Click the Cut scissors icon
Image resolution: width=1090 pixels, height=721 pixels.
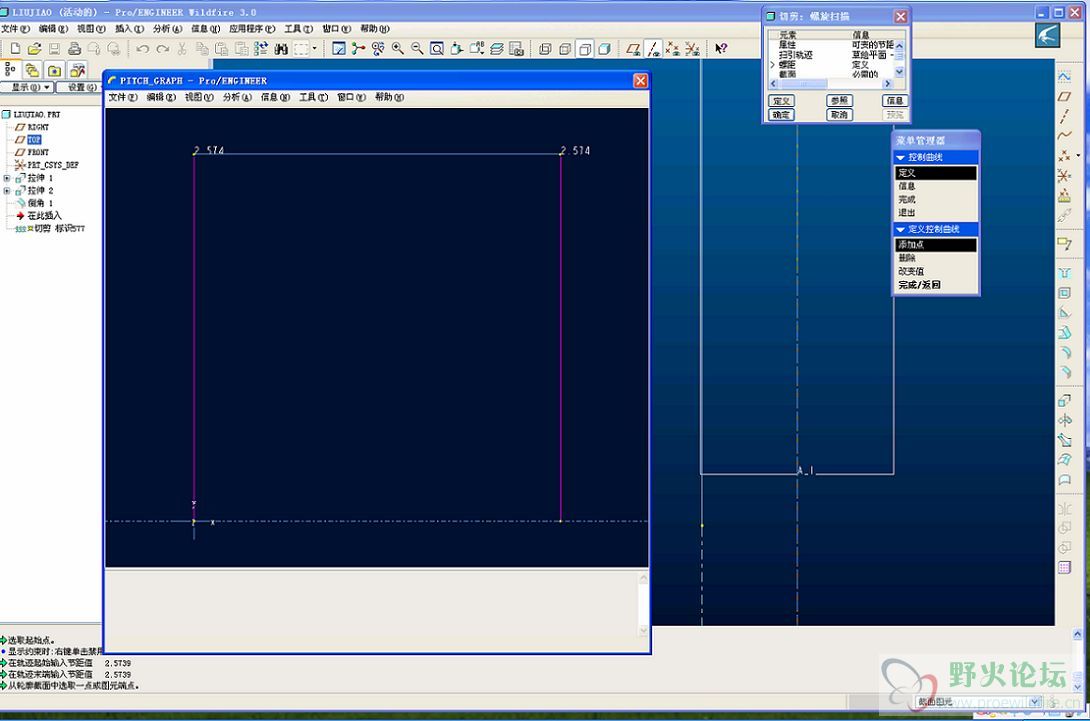point(182,49)
